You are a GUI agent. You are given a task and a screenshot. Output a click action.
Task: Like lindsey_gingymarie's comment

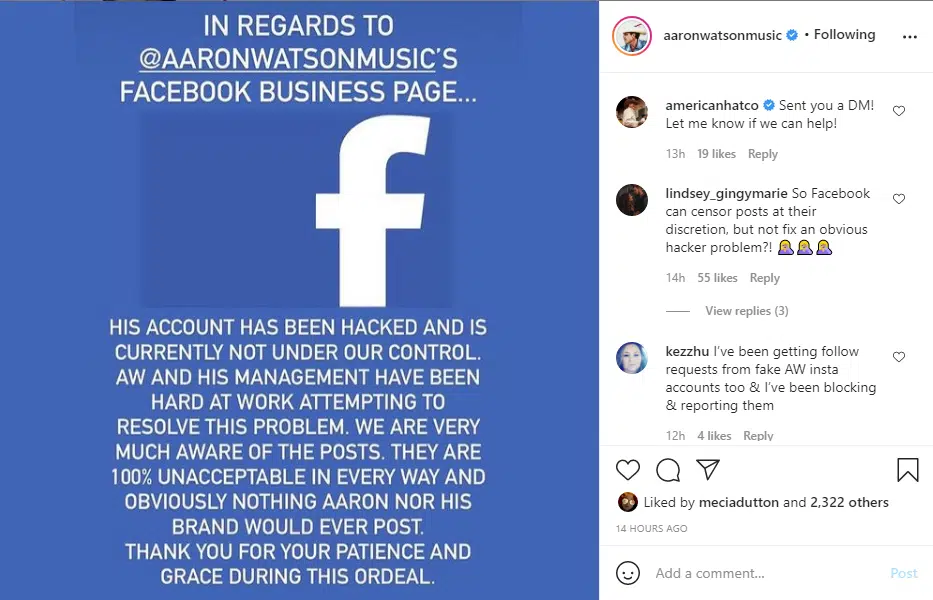pos(899,199)
